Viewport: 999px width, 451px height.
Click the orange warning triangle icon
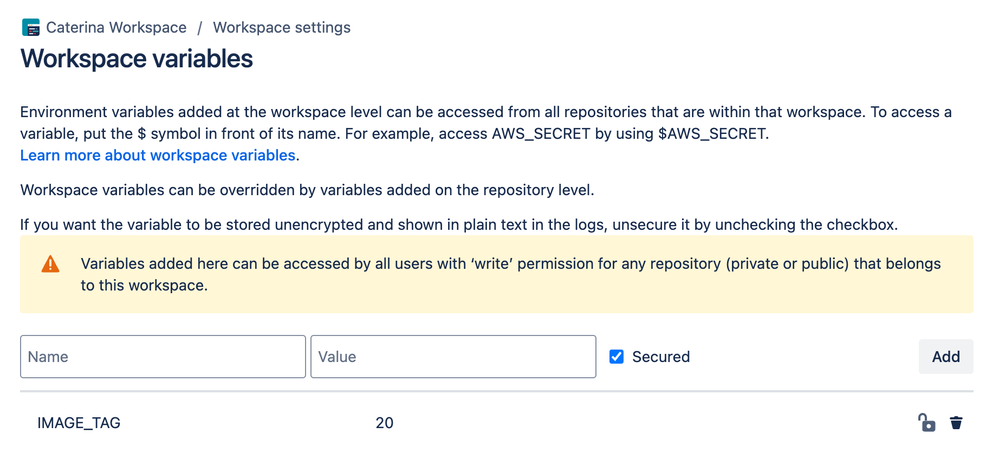click(50, 264)
